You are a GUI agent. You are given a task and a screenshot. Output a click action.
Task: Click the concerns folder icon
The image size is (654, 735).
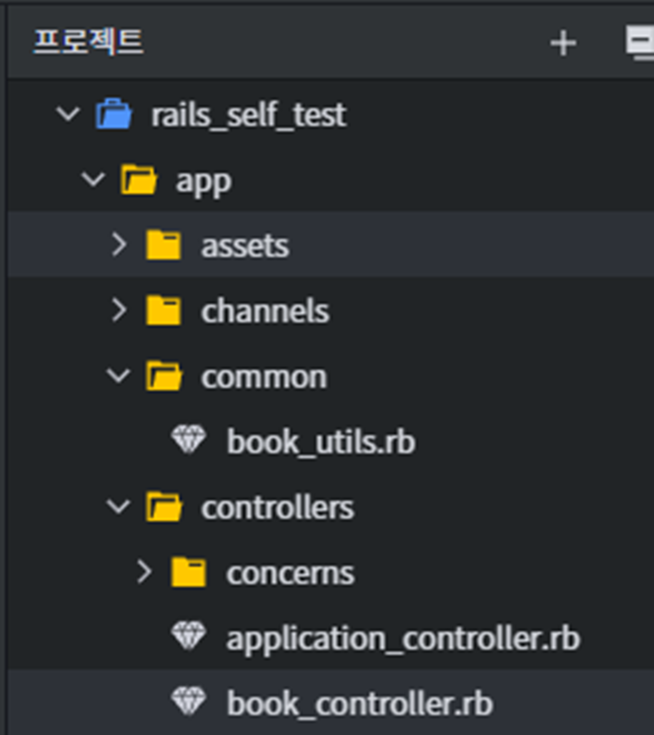tap(188, 572)
